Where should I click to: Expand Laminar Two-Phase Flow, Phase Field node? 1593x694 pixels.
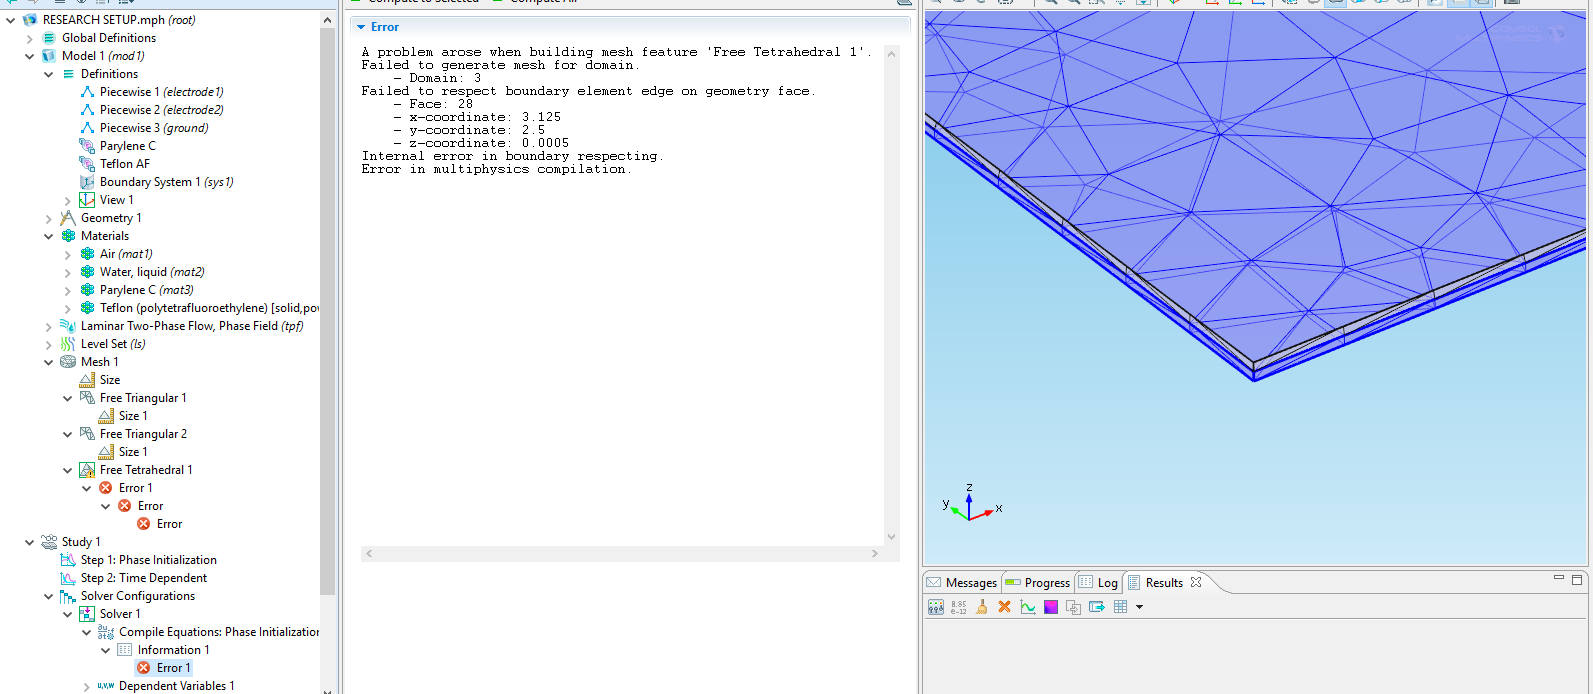coord(49,326)
